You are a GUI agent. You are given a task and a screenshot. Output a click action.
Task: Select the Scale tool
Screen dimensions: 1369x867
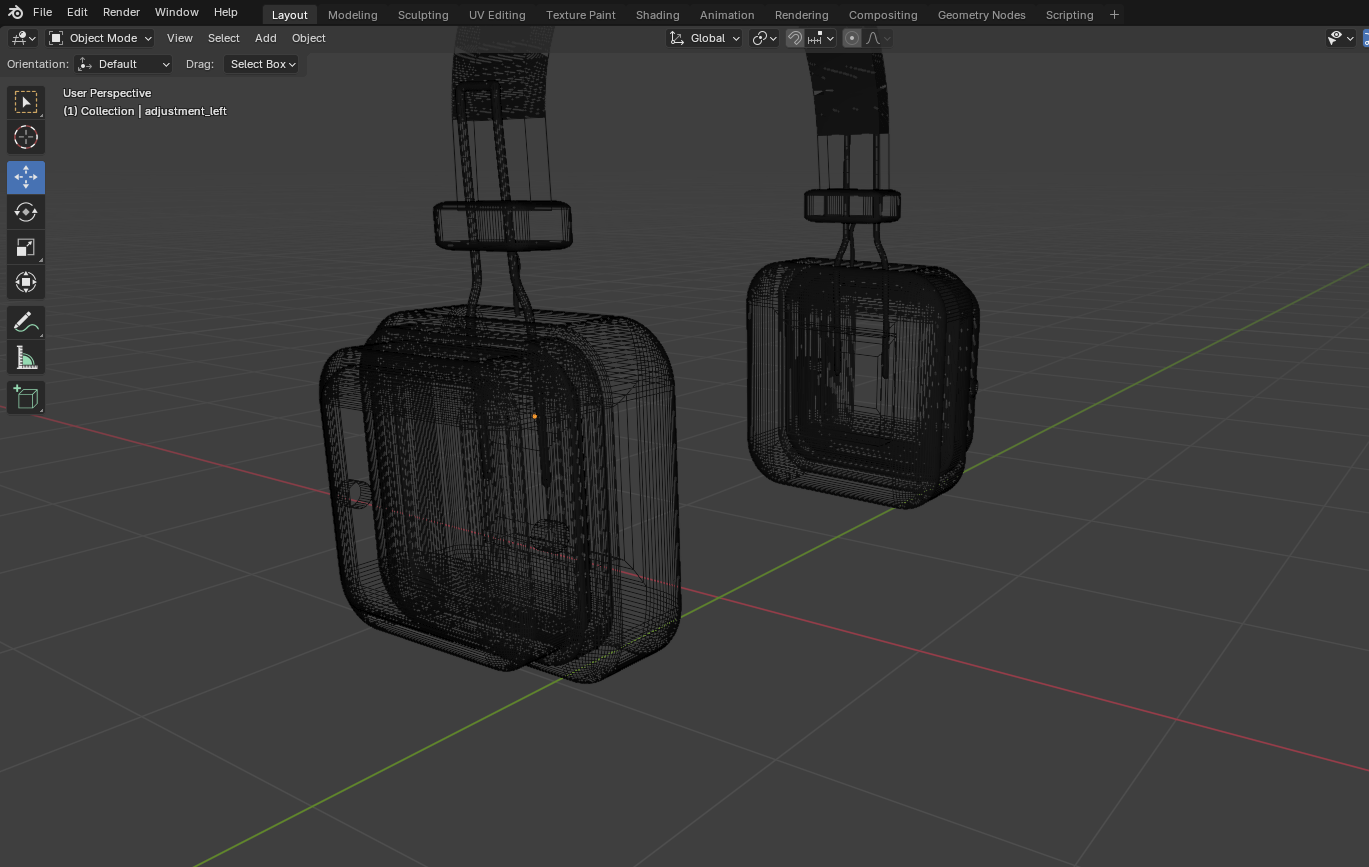point(25,246)
